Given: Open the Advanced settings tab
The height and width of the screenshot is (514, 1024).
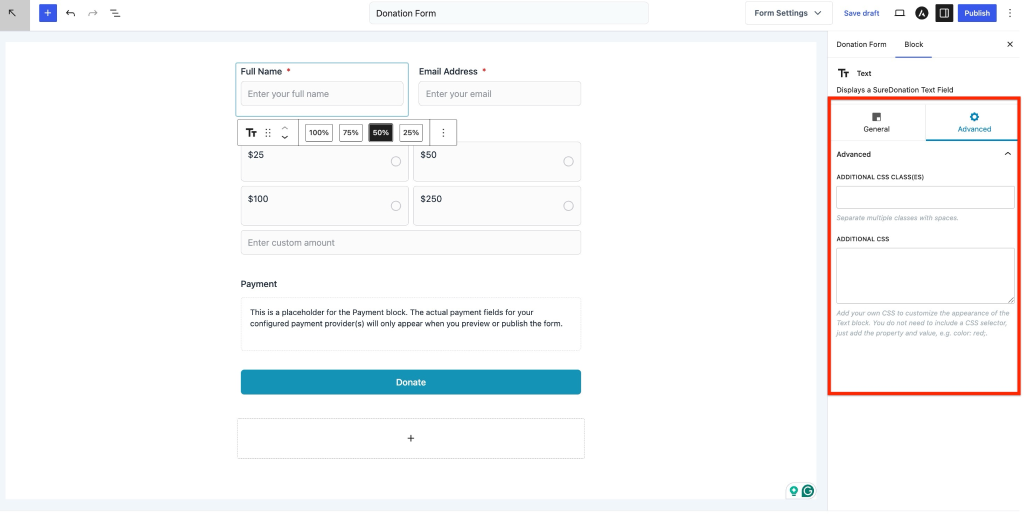Looking at the screenshot, I should point(974,122).
